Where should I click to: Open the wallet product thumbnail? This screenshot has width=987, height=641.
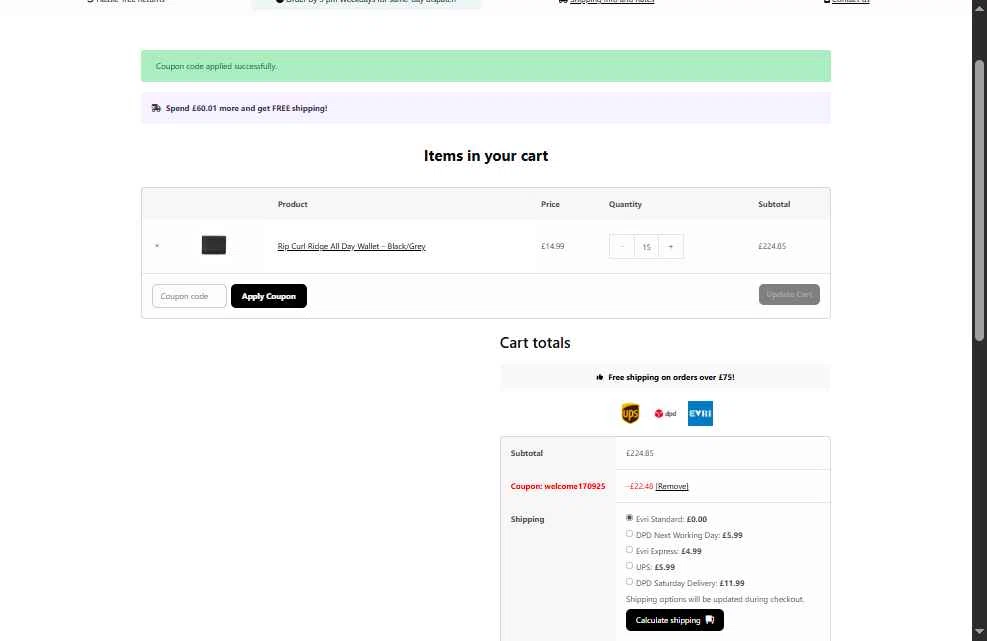coord(213,245)
